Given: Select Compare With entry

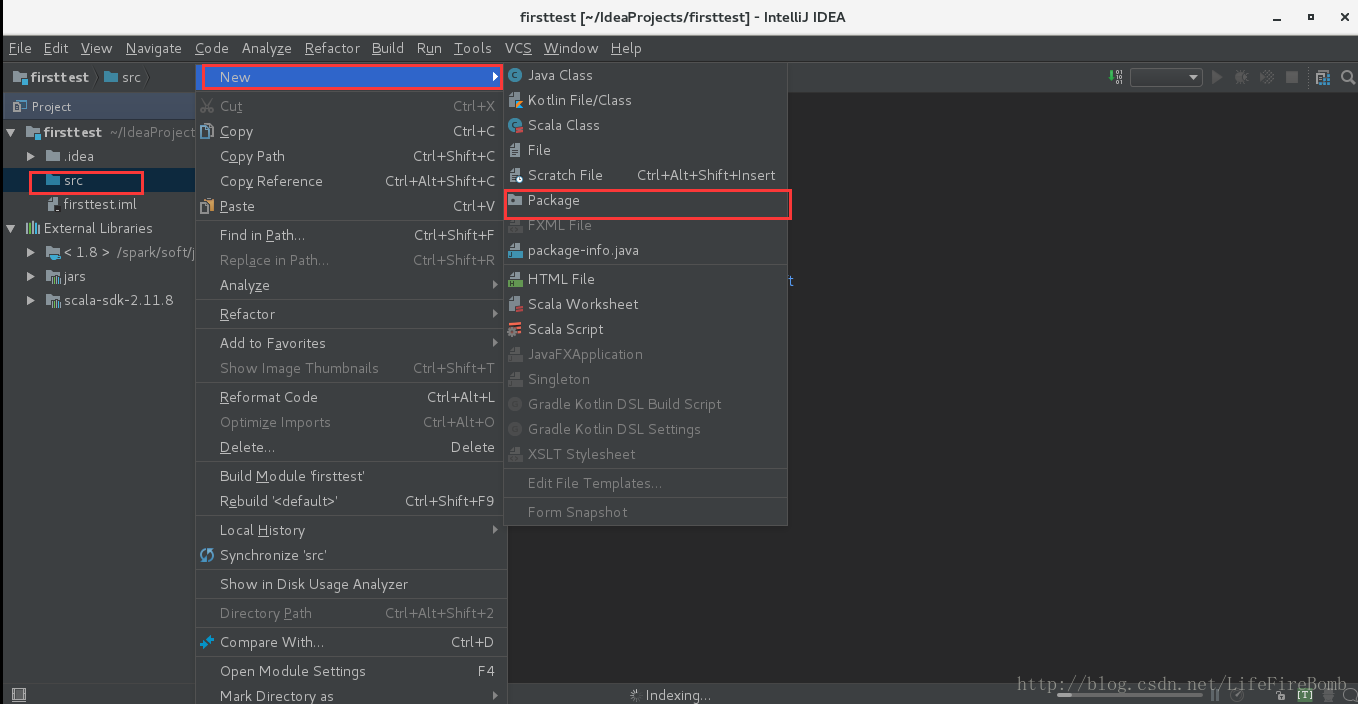Looking at the screenshot, I should click(351, 642).
